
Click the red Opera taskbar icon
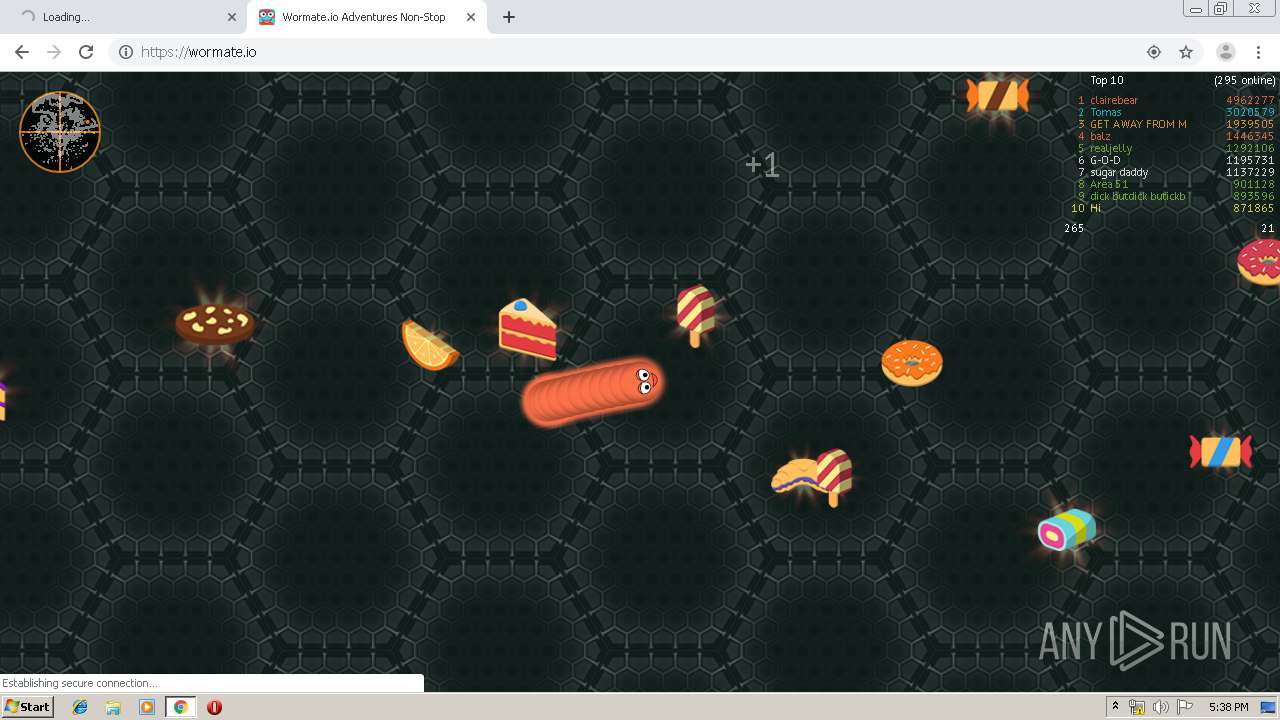coord(214,707)
